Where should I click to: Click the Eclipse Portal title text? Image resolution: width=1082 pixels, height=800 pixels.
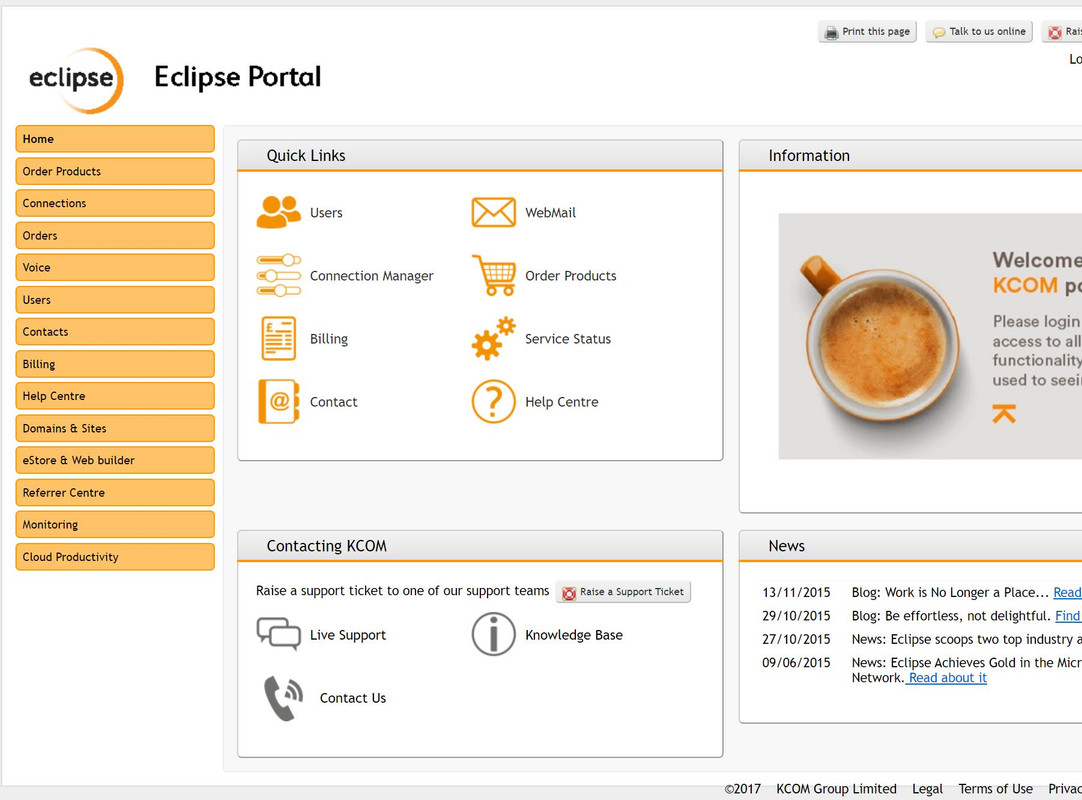tap(237, 77)
